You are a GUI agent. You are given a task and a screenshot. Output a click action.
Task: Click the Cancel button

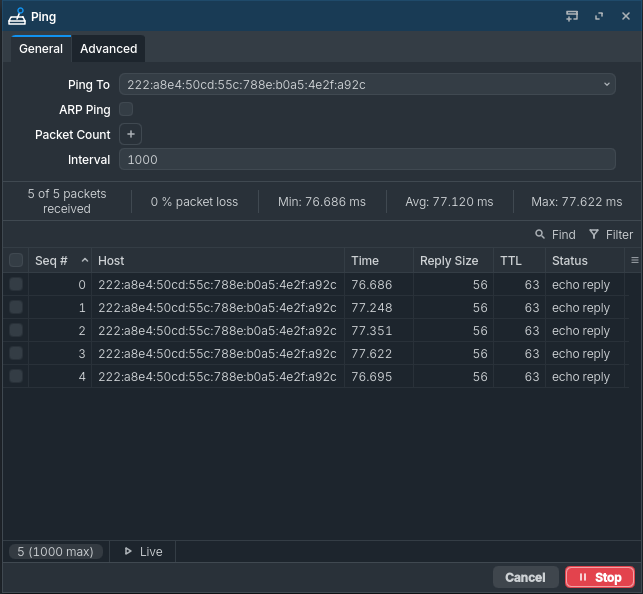pyautogui.click(x=525, y=577)
